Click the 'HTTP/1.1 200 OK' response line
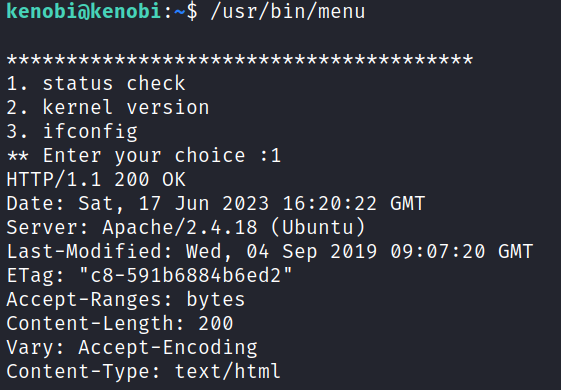Screen dimensions: 561x390 coord(96,179)
